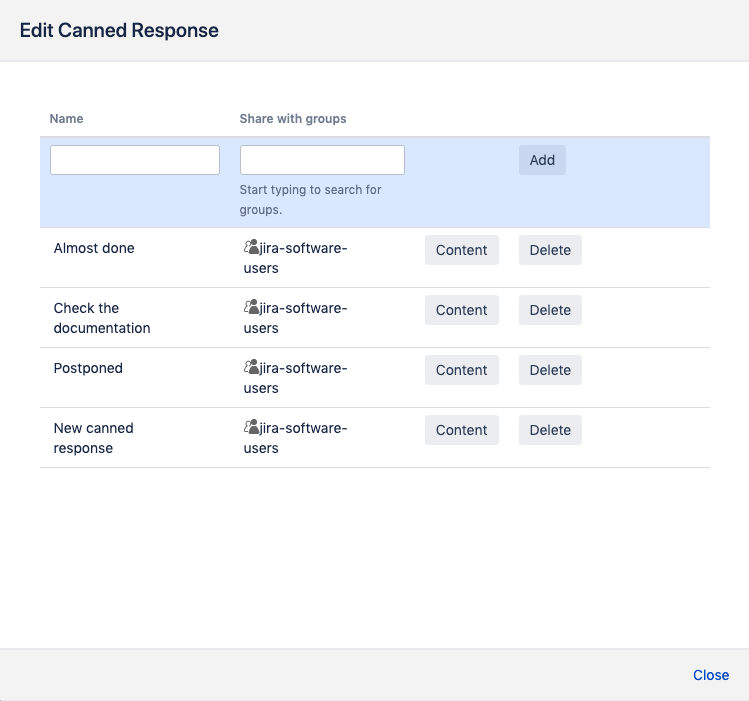Screen dimensions: 749x701
Task: Open Content for New canned response
Action: click(x=461, y=430)
